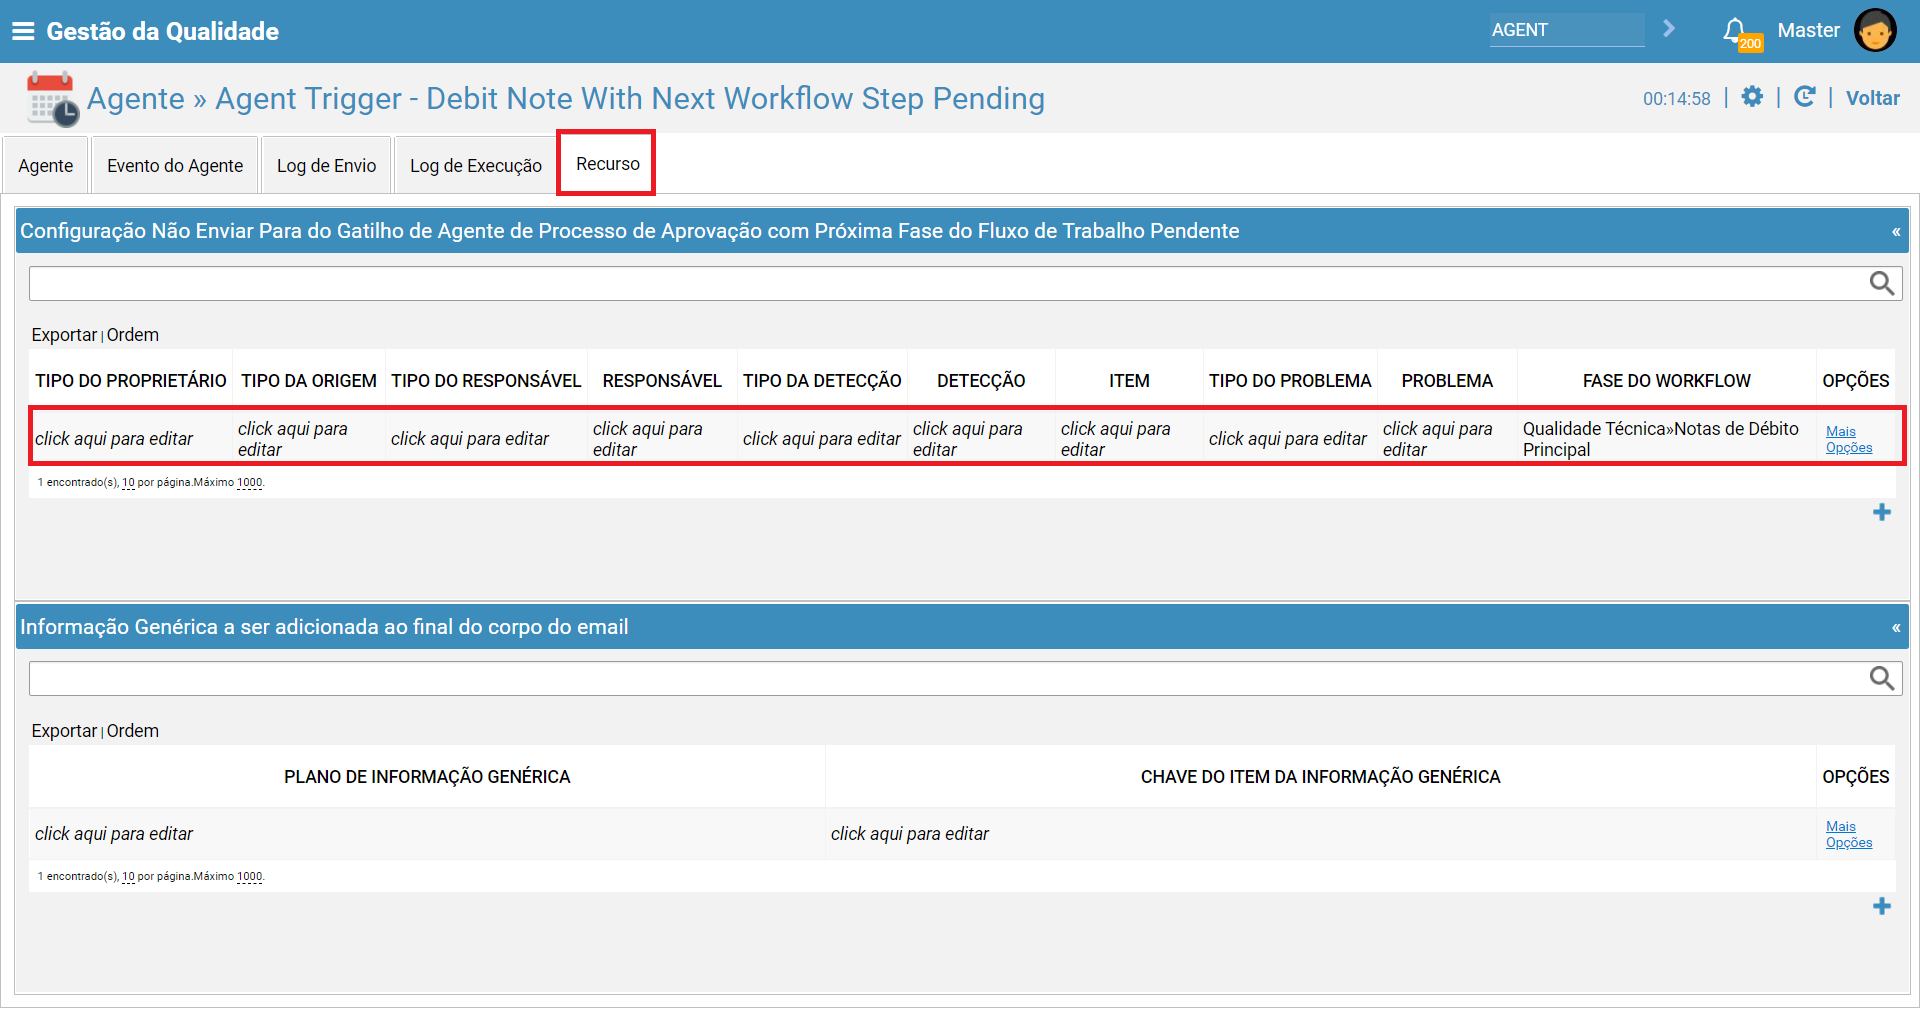Add a new row in Configuração section
This screenshot has height=1013, width=1920.
point(1882,512)
